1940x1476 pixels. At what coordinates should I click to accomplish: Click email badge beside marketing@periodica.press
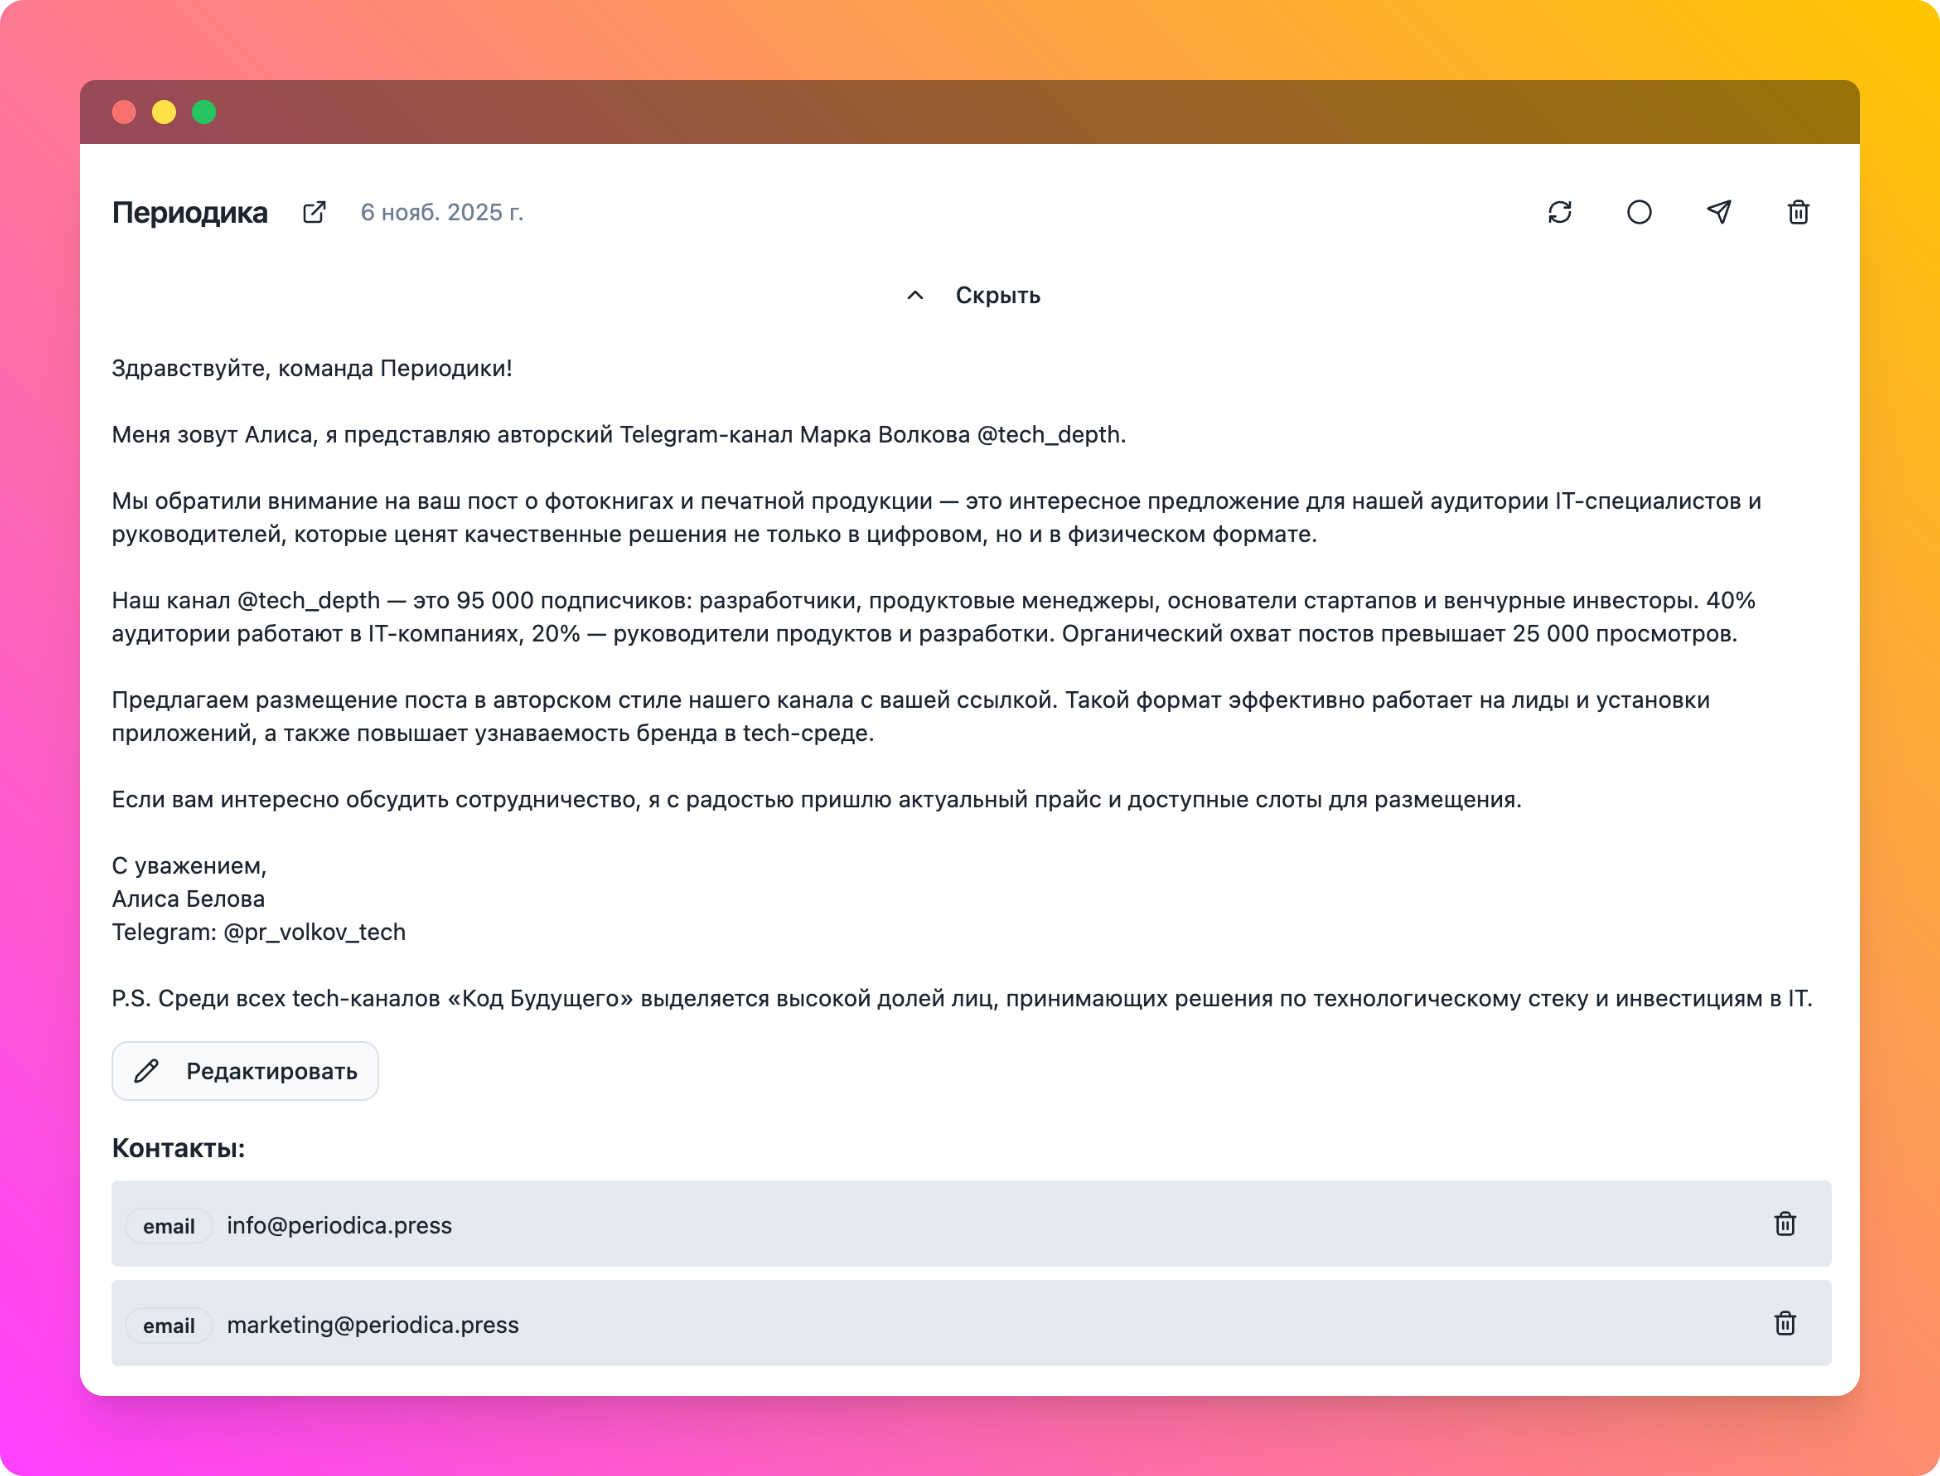pos(169,1326)
